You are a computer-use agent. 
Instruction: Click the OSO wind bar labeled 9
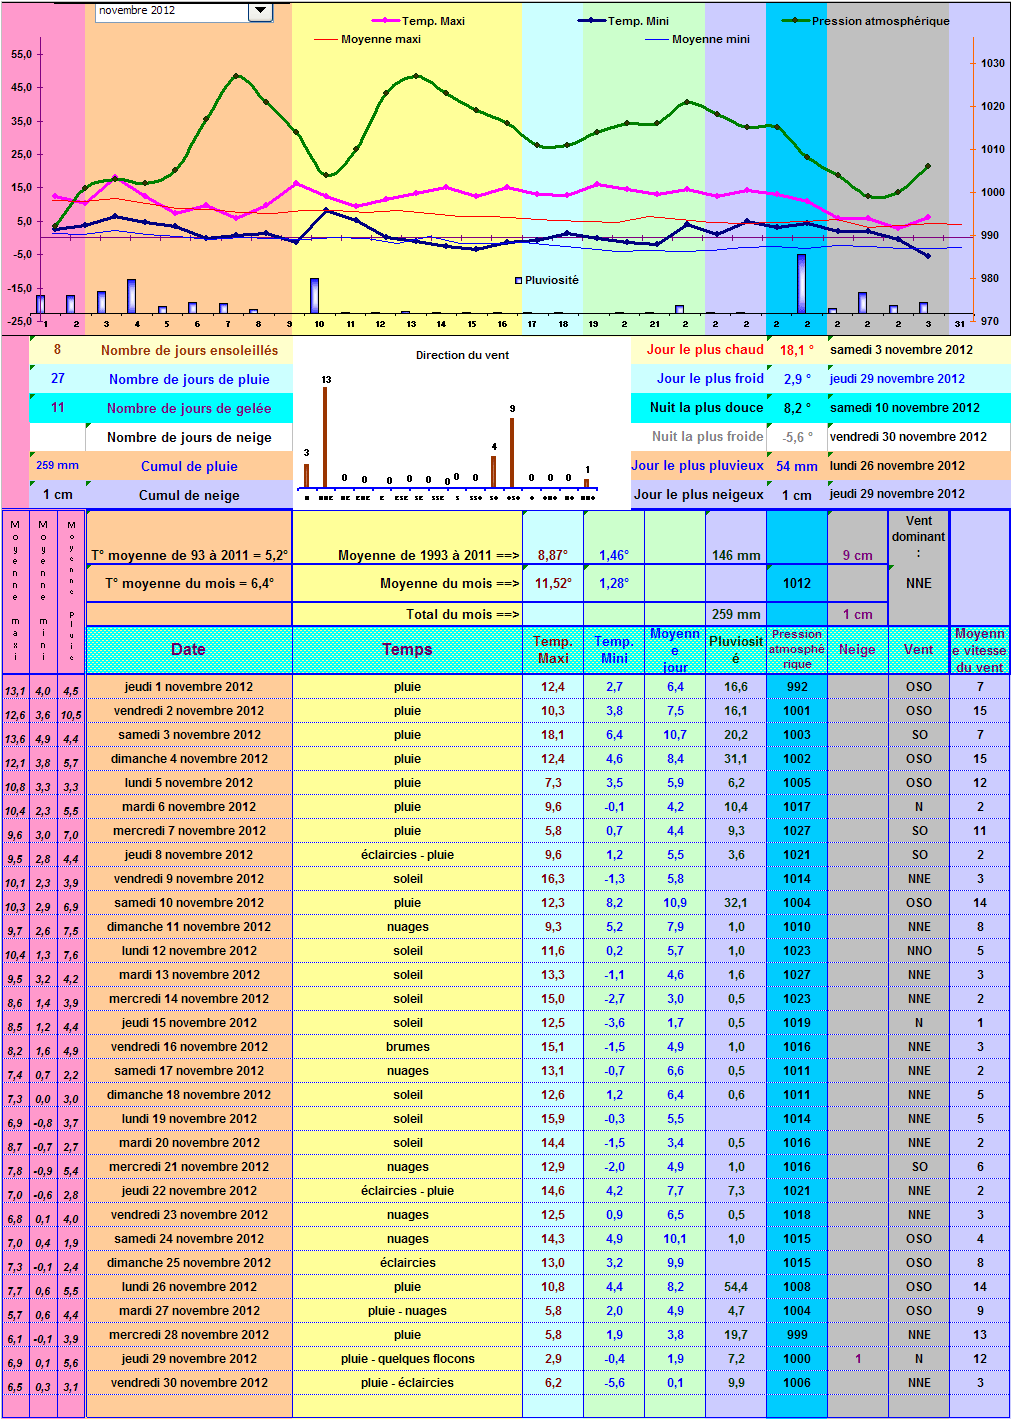(x=512, y=452)
